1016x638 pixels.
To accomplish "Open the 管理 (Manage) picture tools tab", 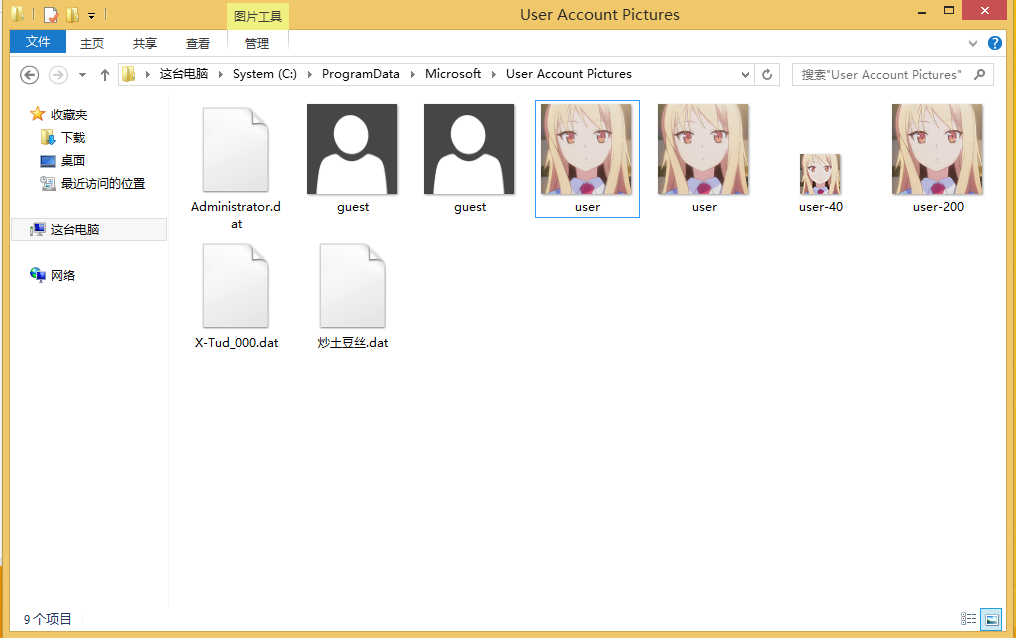I will pyautogui.click(x=257, y=43).
